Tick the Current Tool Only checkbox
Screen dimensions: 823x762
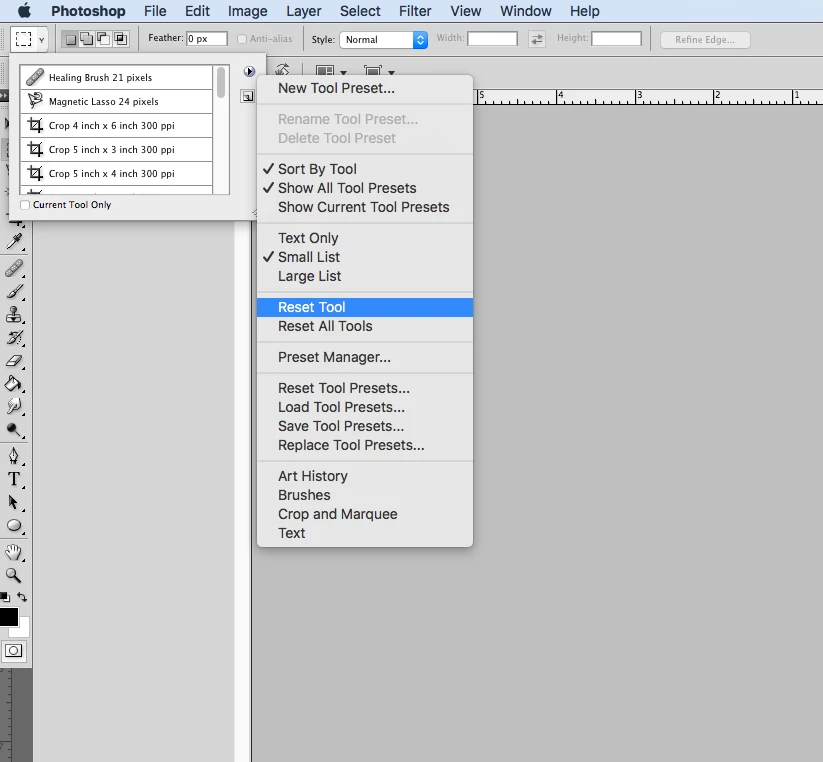tap(25, 205)
